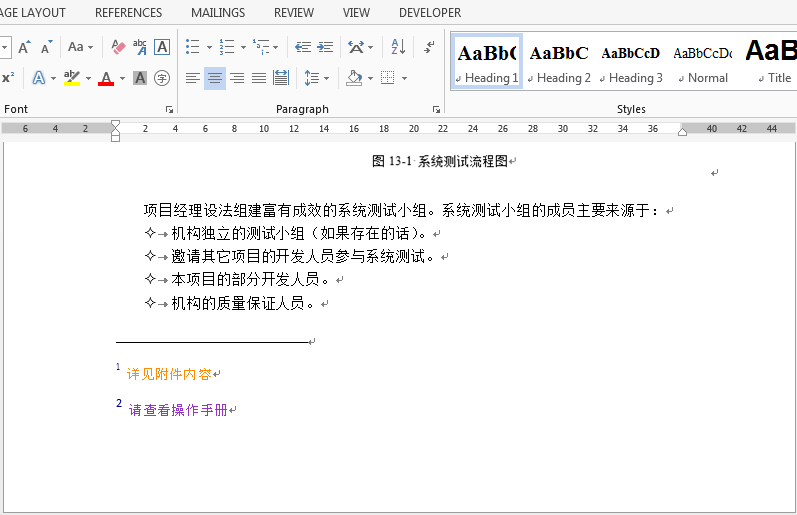The image size is (797, 515).
Task: Switch to the Review tab
Action: pos(294,13)
